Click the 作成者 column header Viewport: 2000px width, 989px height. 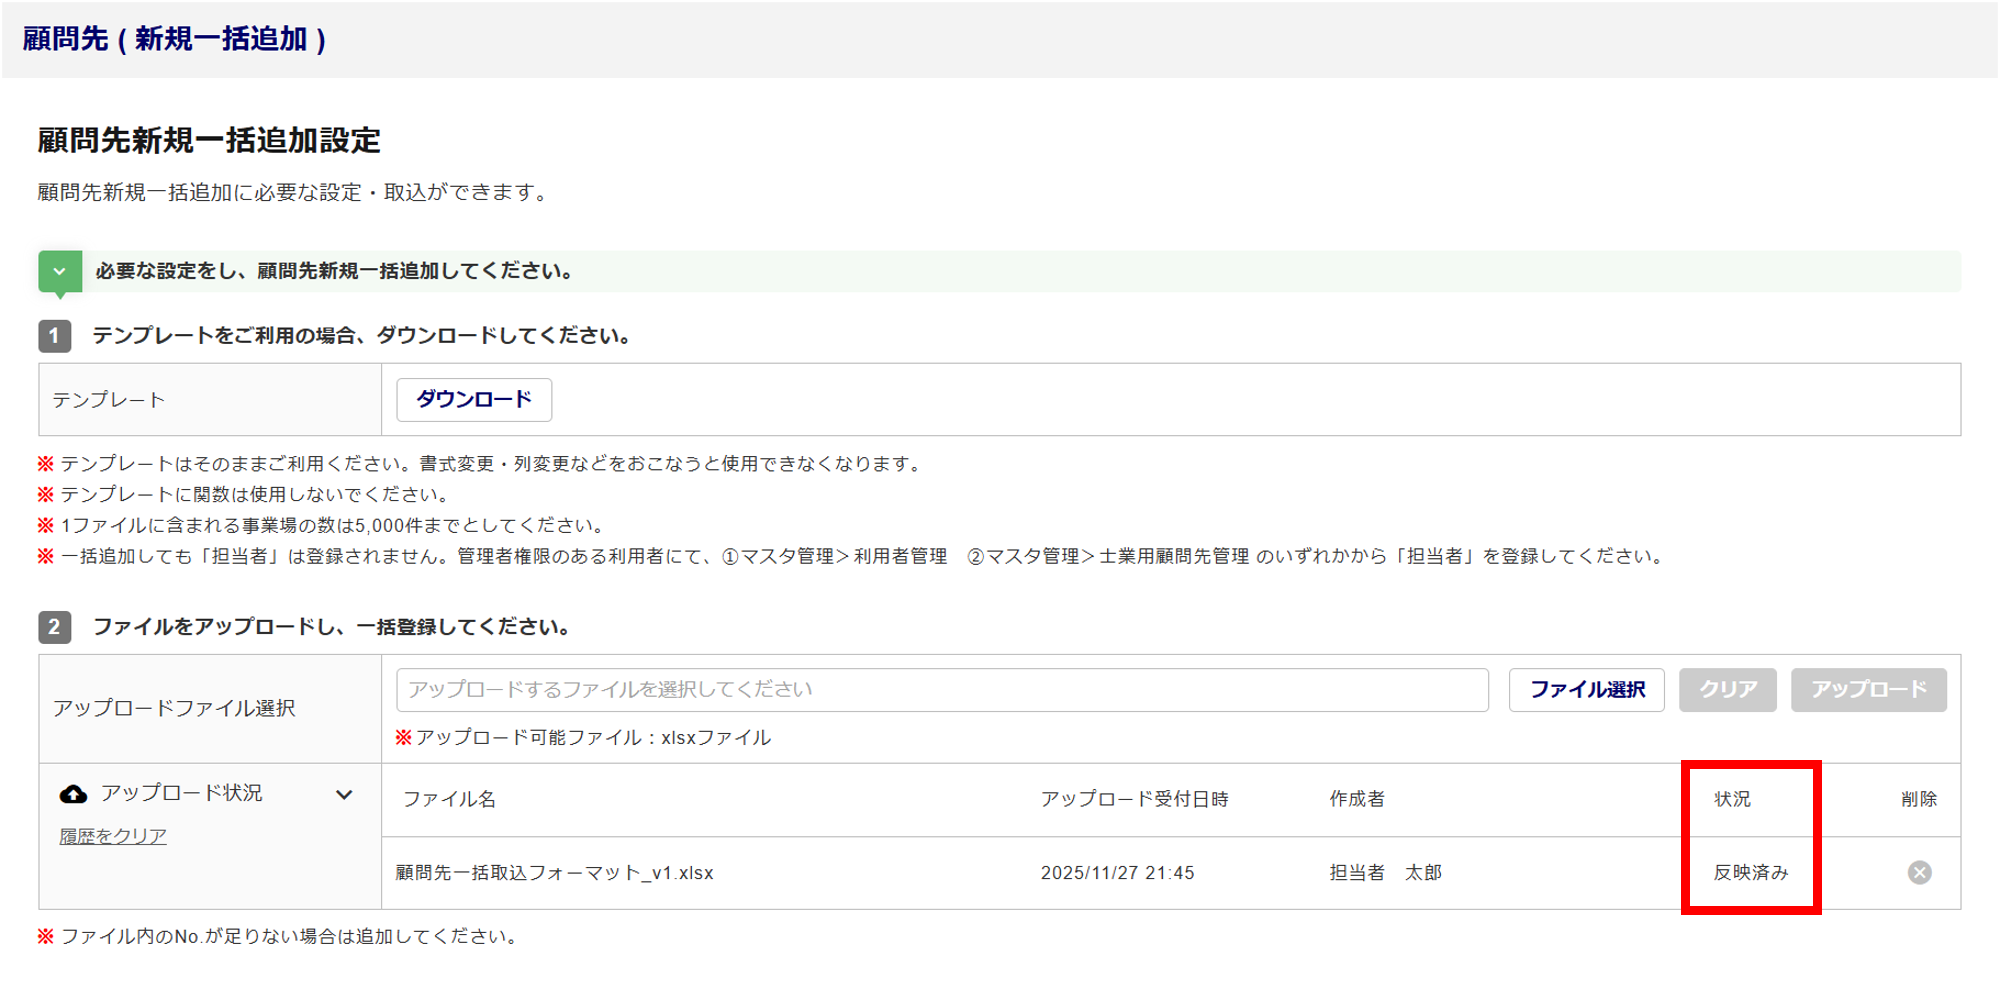pos(1357,799)
